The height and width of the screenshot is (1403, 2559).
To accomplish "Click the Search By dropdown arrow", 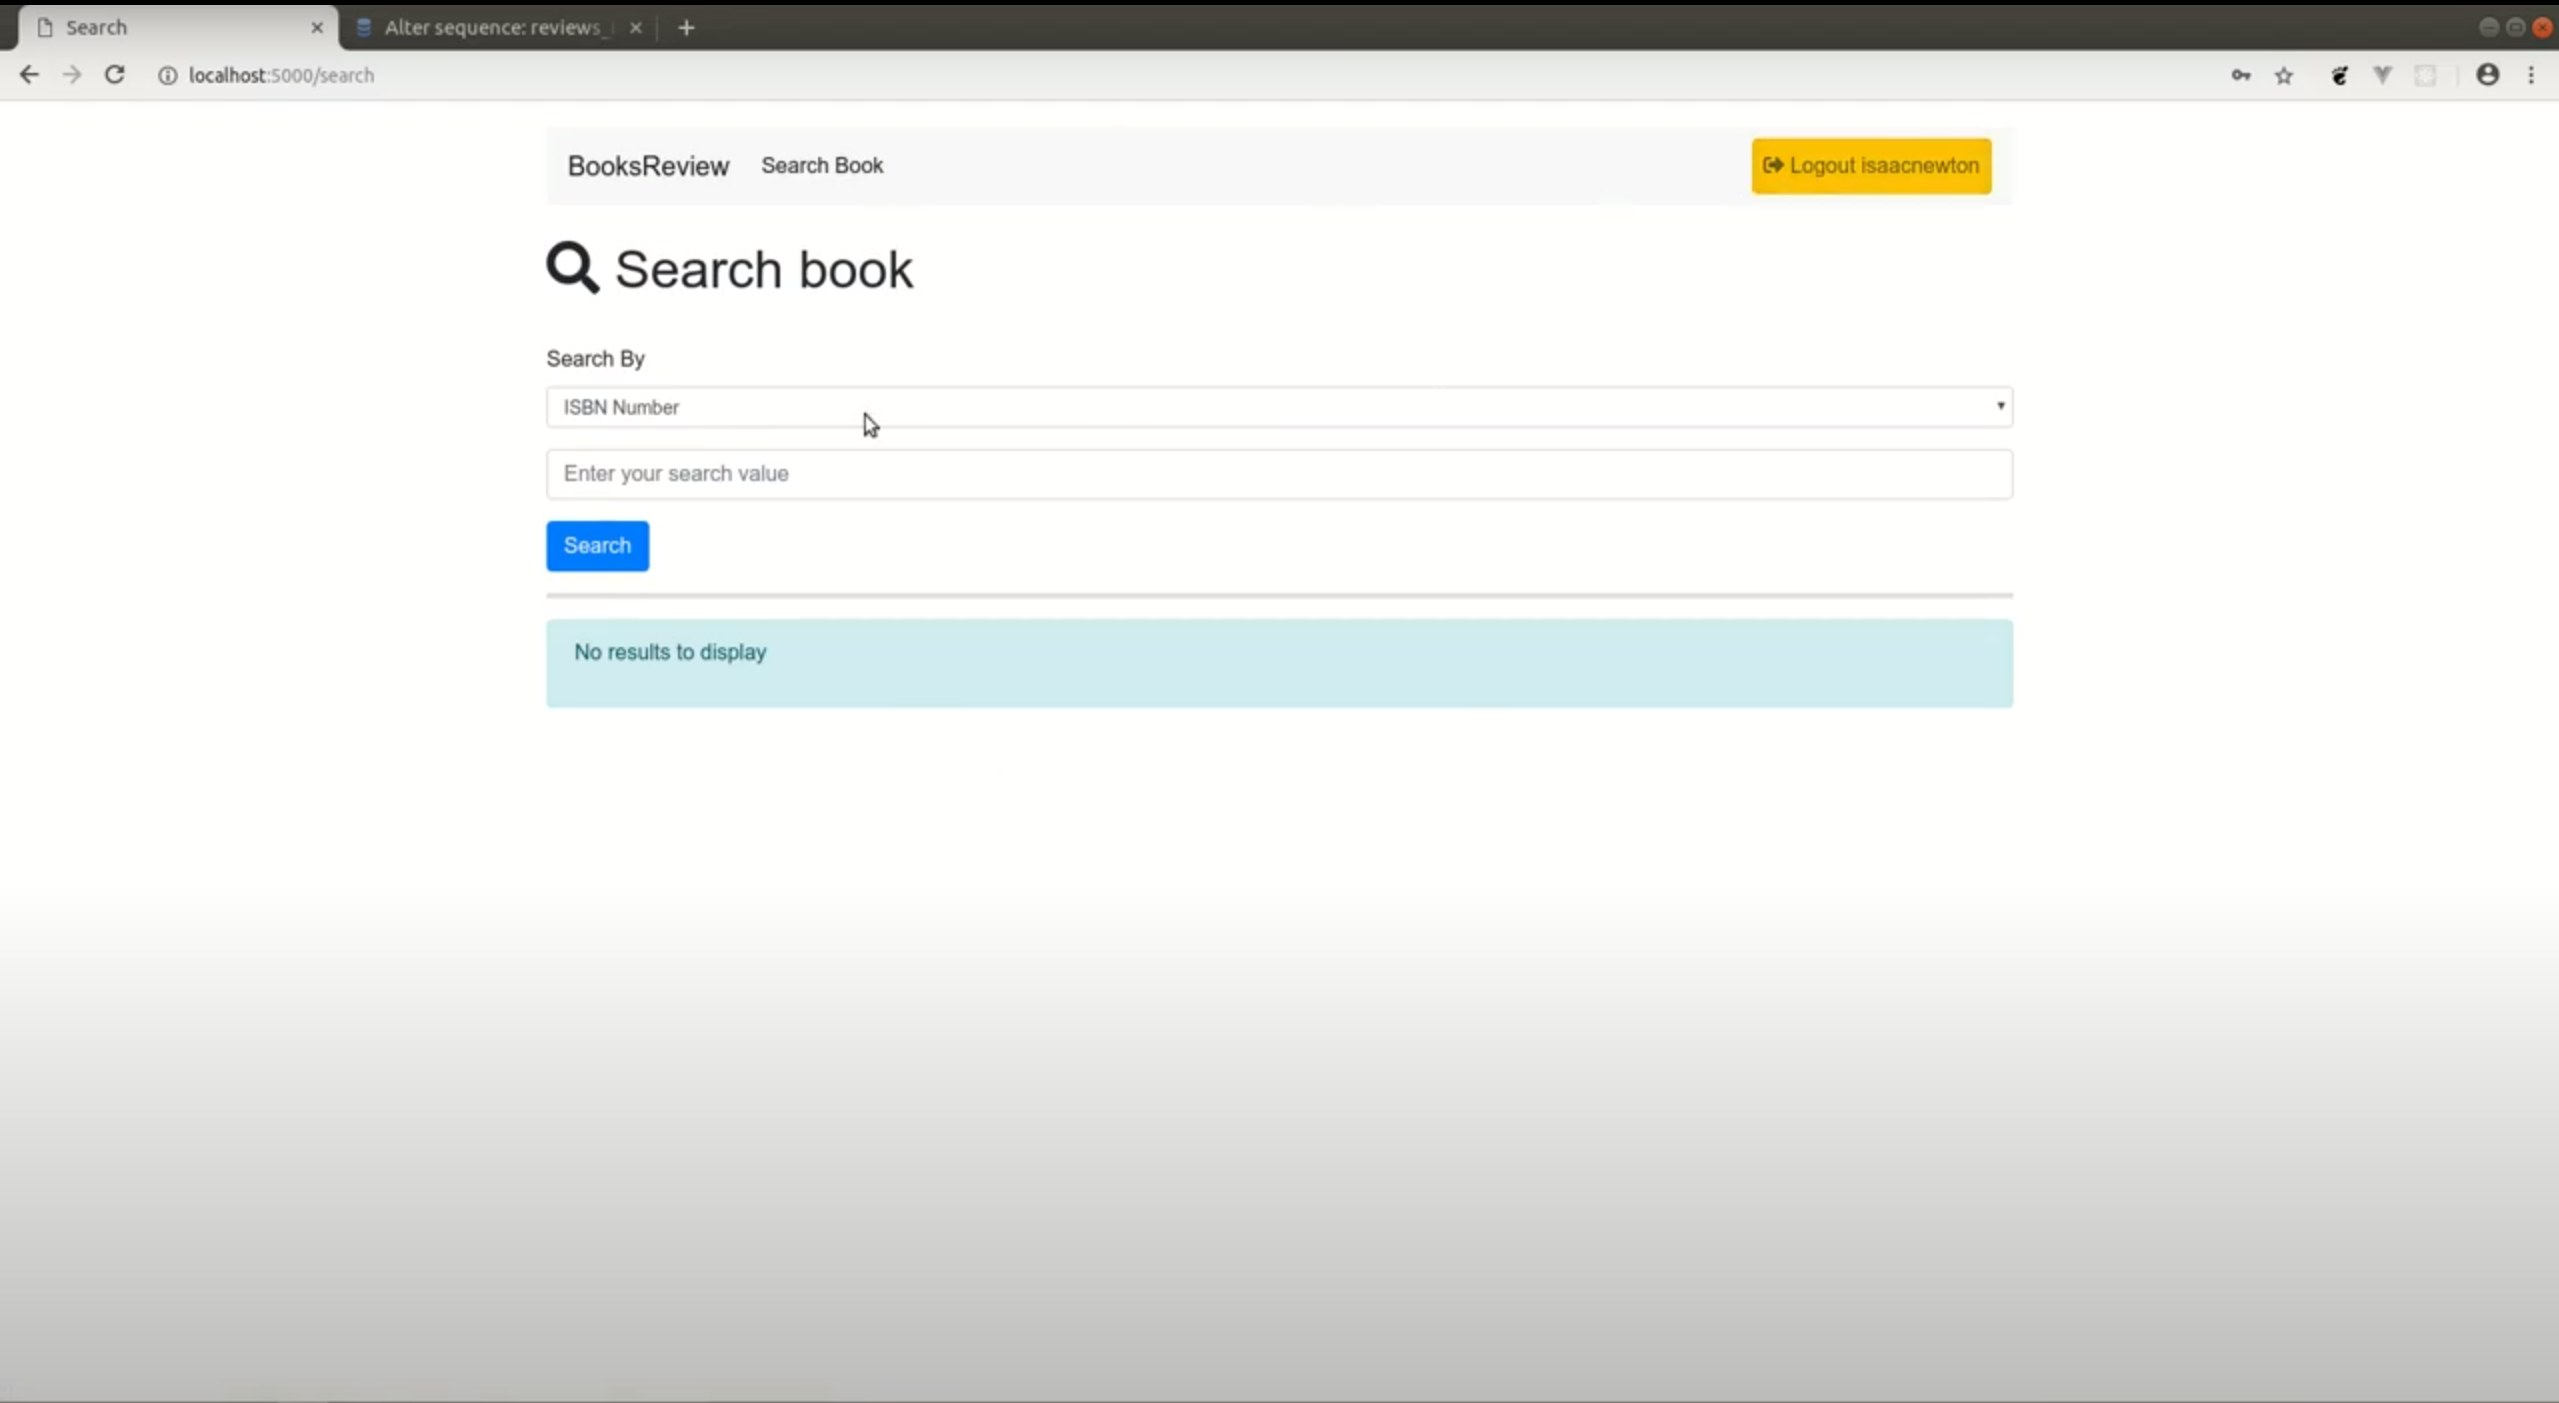I will pyautogui.click(x=2000, y=406).
